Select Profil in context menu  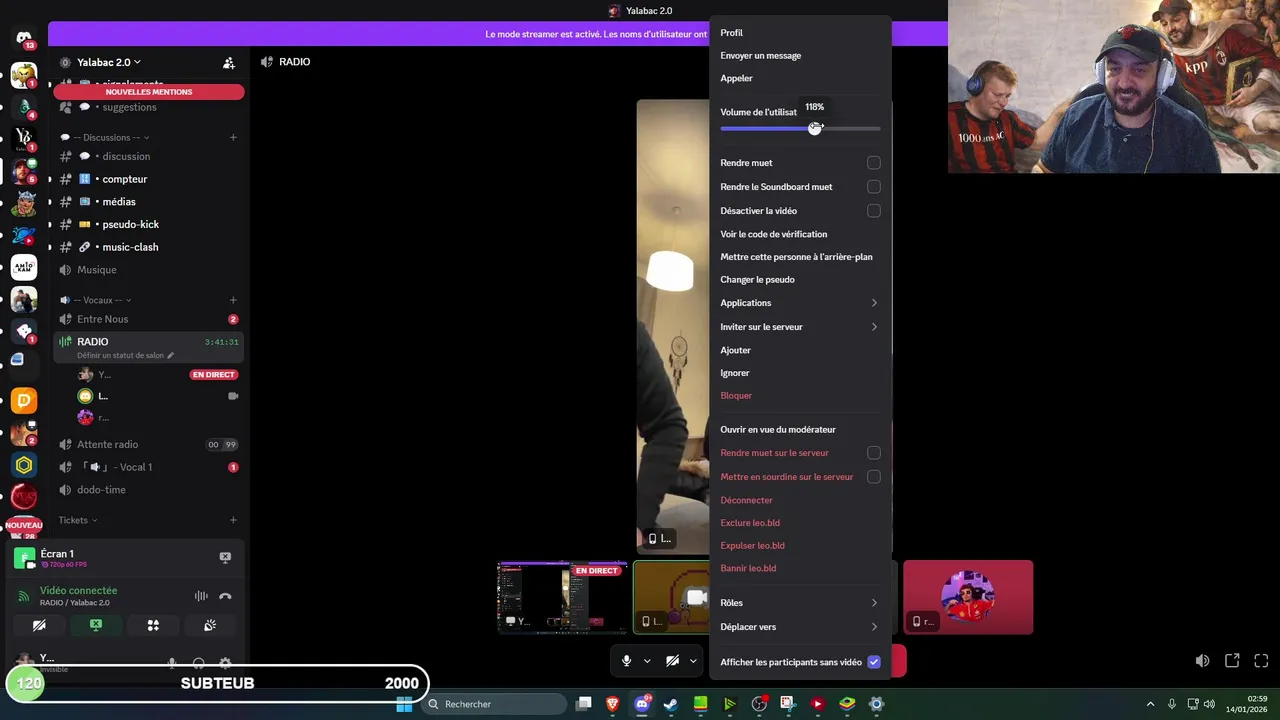pos(731,33)
